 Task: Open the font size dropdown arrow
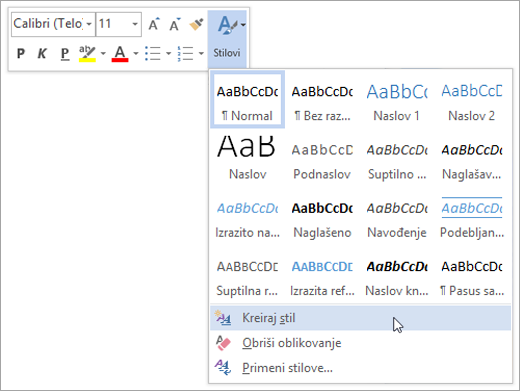point(135,24)
